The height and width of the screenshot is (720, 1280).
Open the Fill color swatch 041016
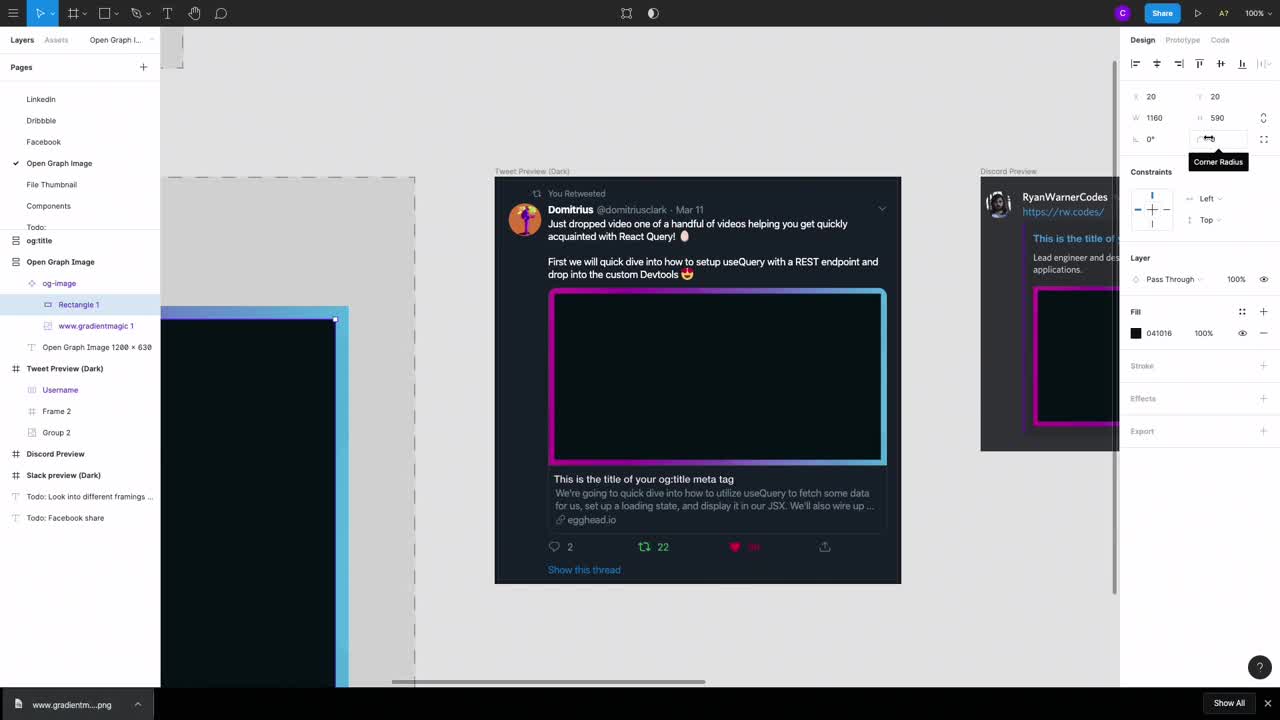[1136, 333]
